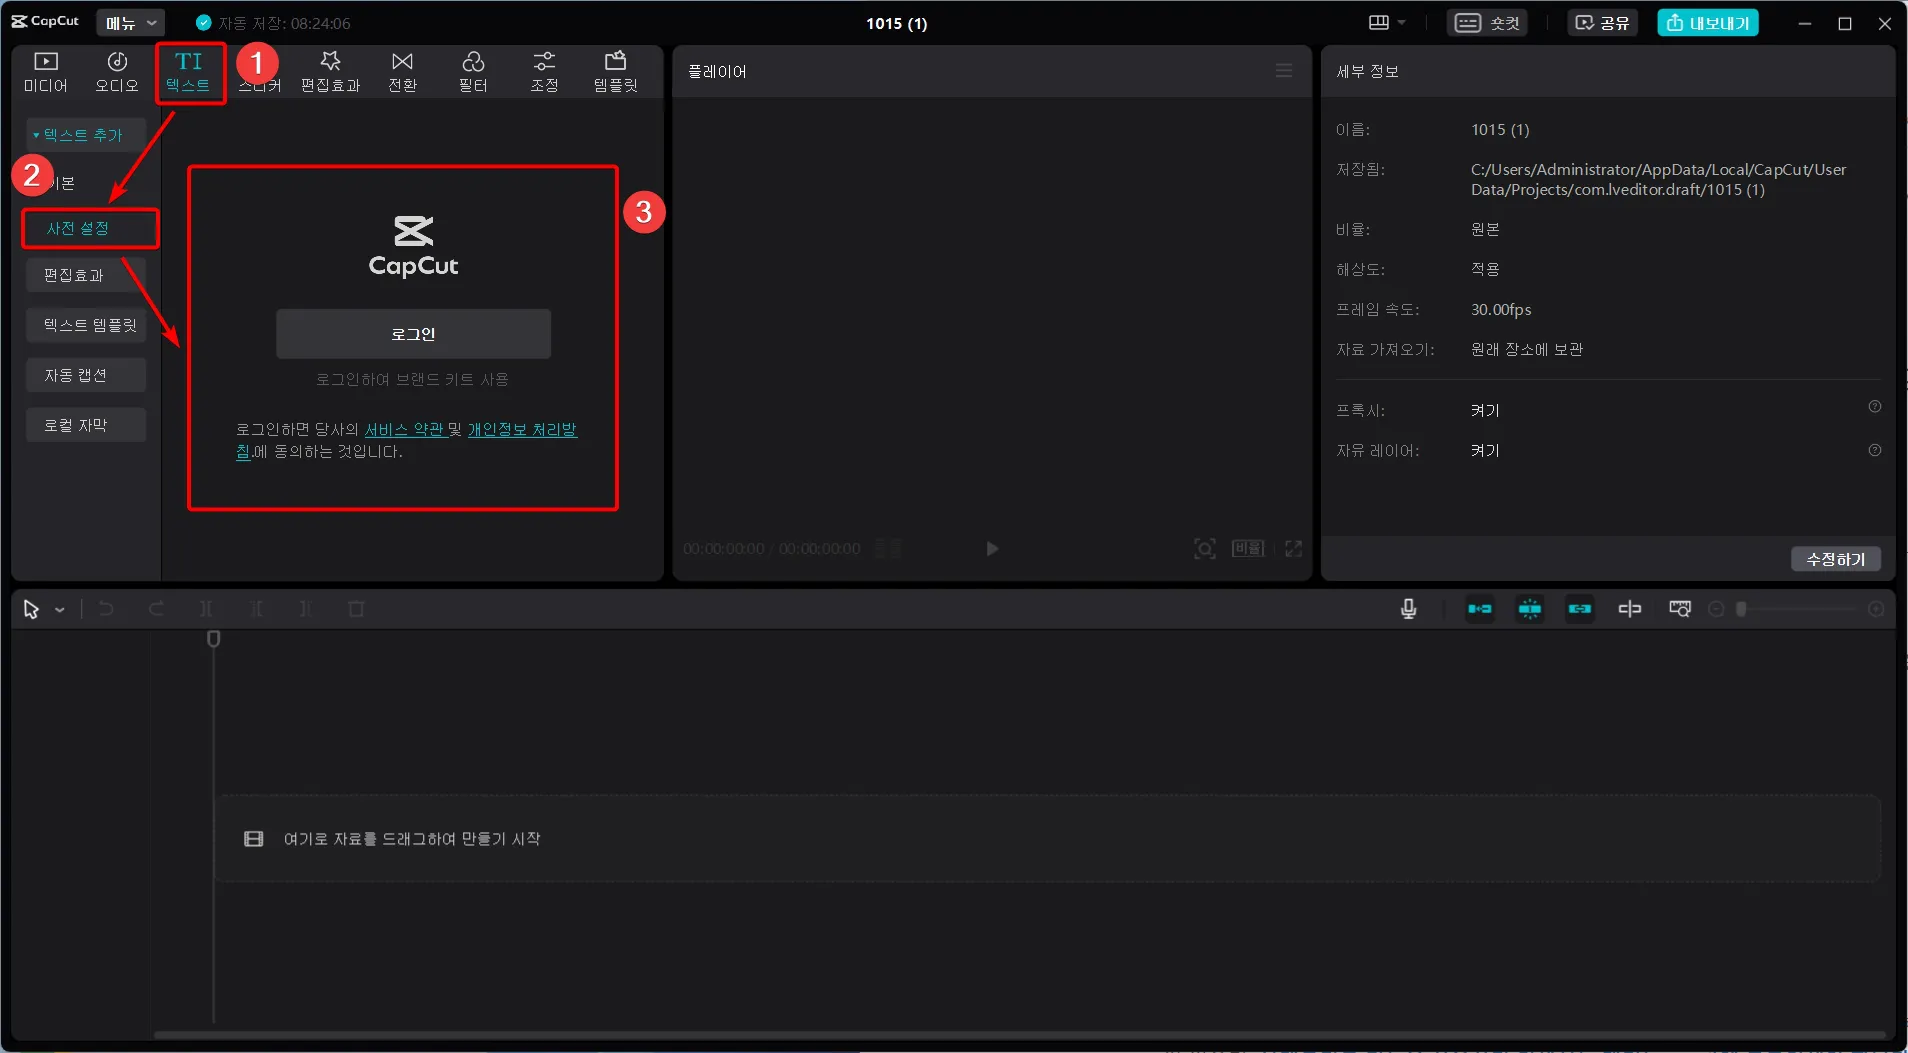Viewport: 1908px width, 1053px height.
Task: Toggle auto snapping
Action: 1530,609
